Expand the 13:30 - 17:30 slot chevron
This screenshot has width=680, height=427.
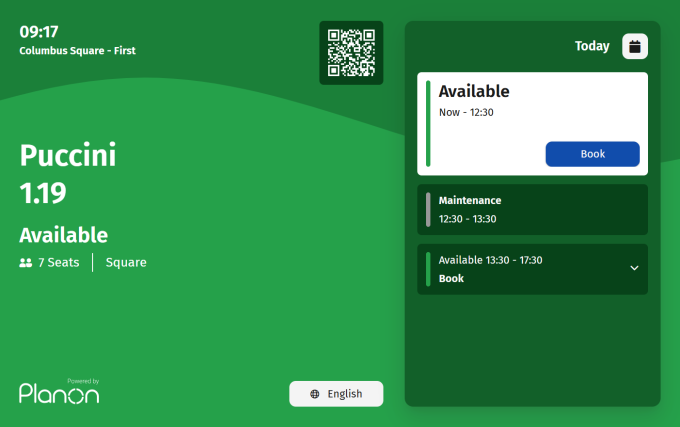(x=634, y=268)
